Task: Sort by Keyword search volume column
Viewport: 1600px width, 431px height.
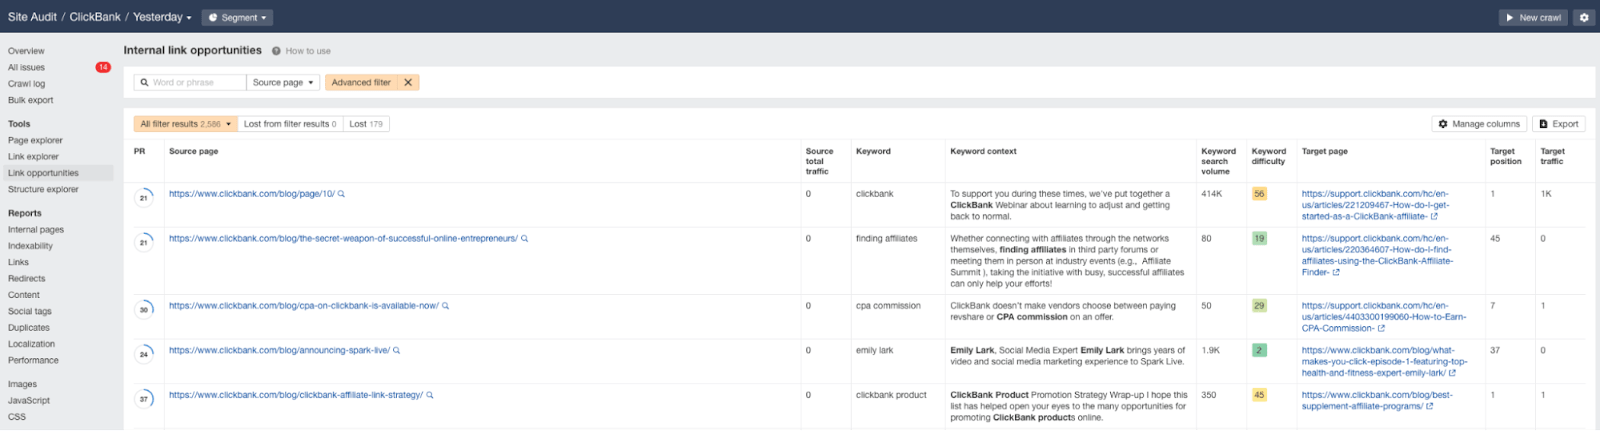Action: point(1219,161)
